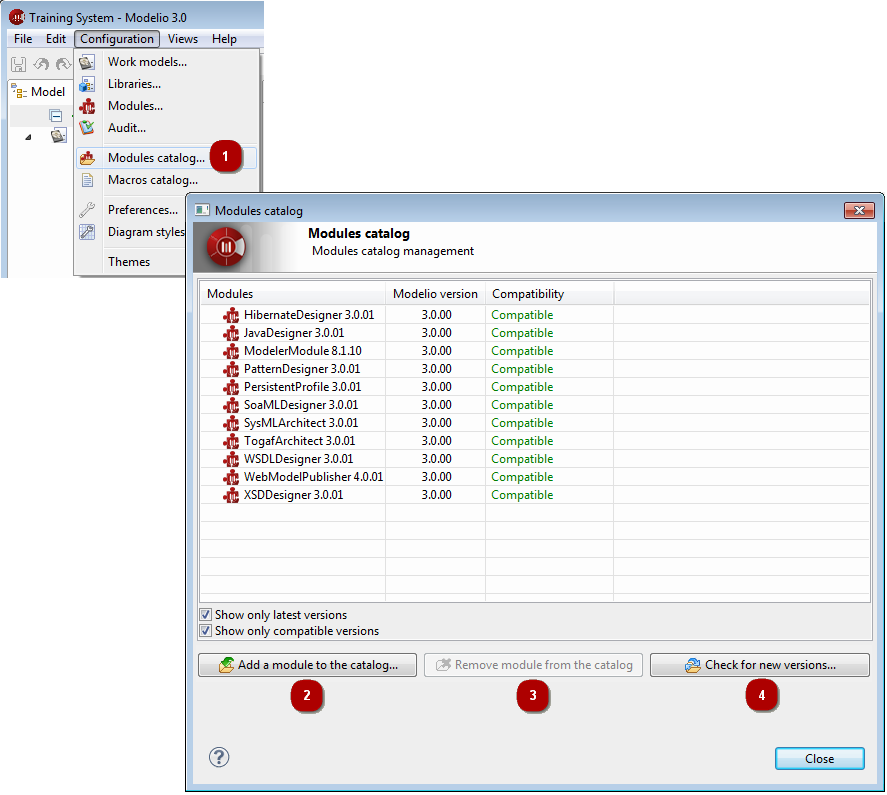
Task: Click the SoaMLDesigner module icon
Action: [x=231, y=405]
